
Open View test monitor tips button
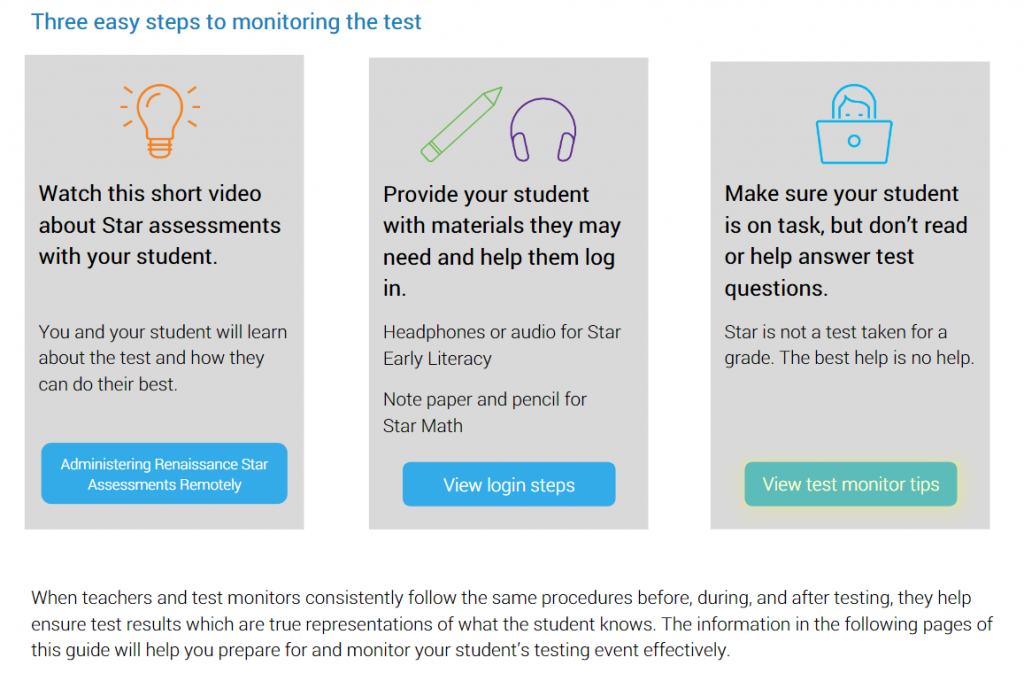[850, 484]
